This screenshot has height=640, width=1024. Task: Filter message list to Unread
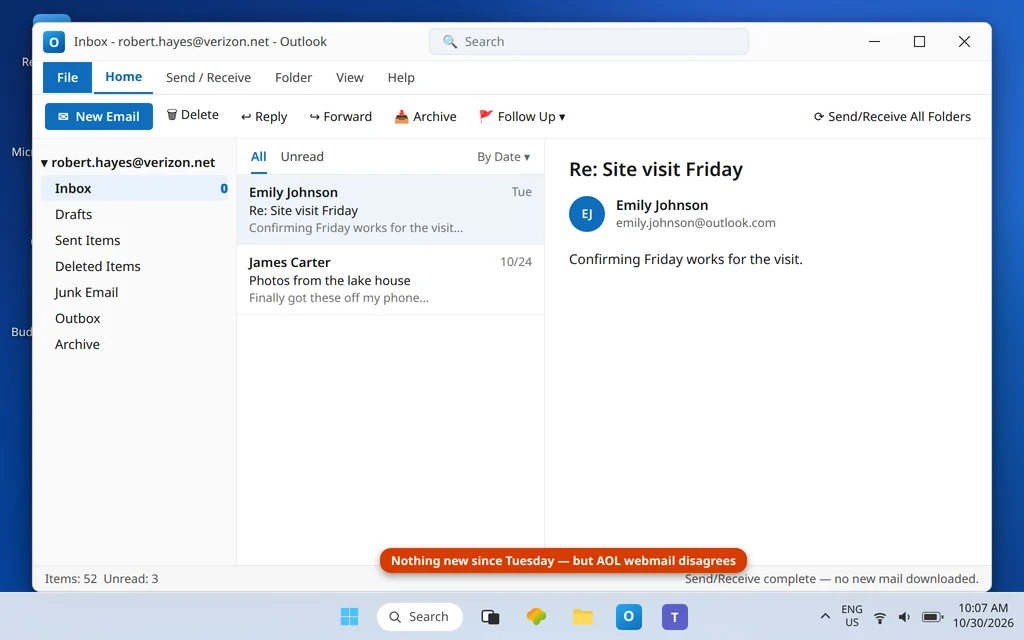[302, 157]
